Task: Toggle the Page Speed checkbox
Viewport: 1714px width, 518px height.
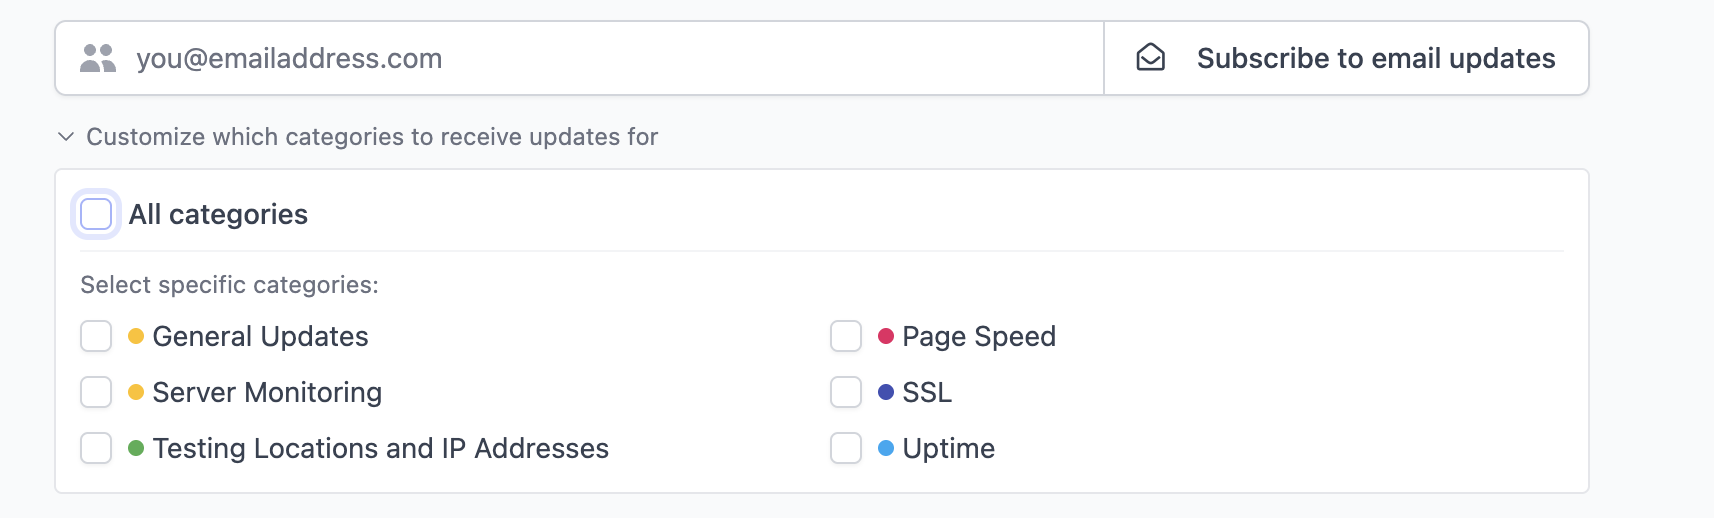Action: click(x=846, y=336)
